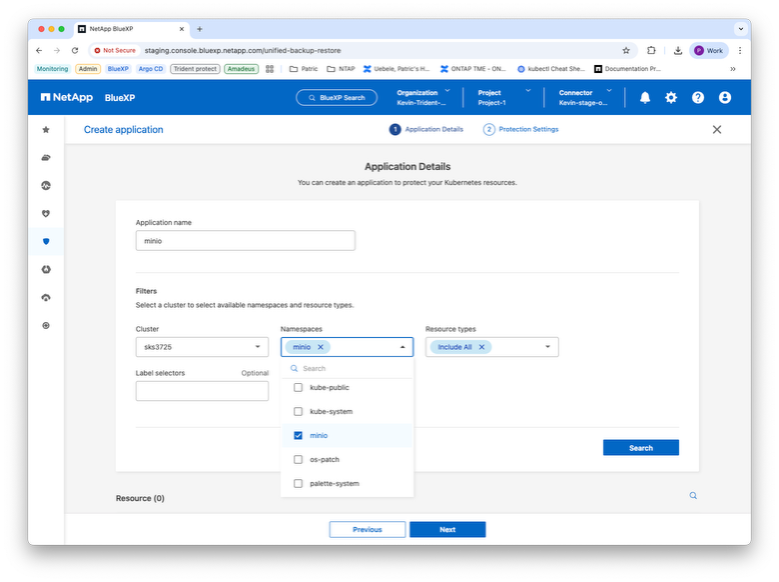This screenshot has height=582, width=779.
Task: Open the mobility cloud sidebar icon
Action: (x=46, y=298)
